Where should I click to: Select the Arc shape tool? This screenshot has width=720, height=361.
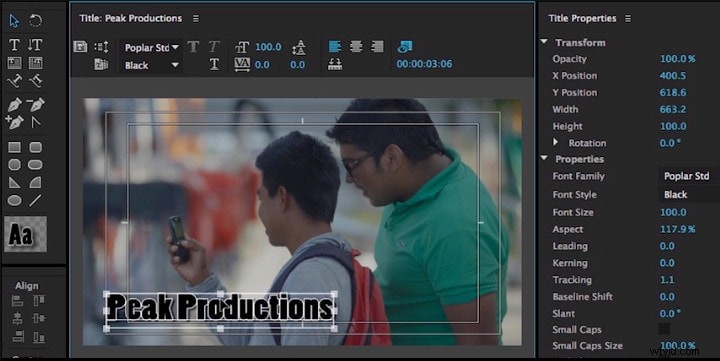[x=35, y=182]
